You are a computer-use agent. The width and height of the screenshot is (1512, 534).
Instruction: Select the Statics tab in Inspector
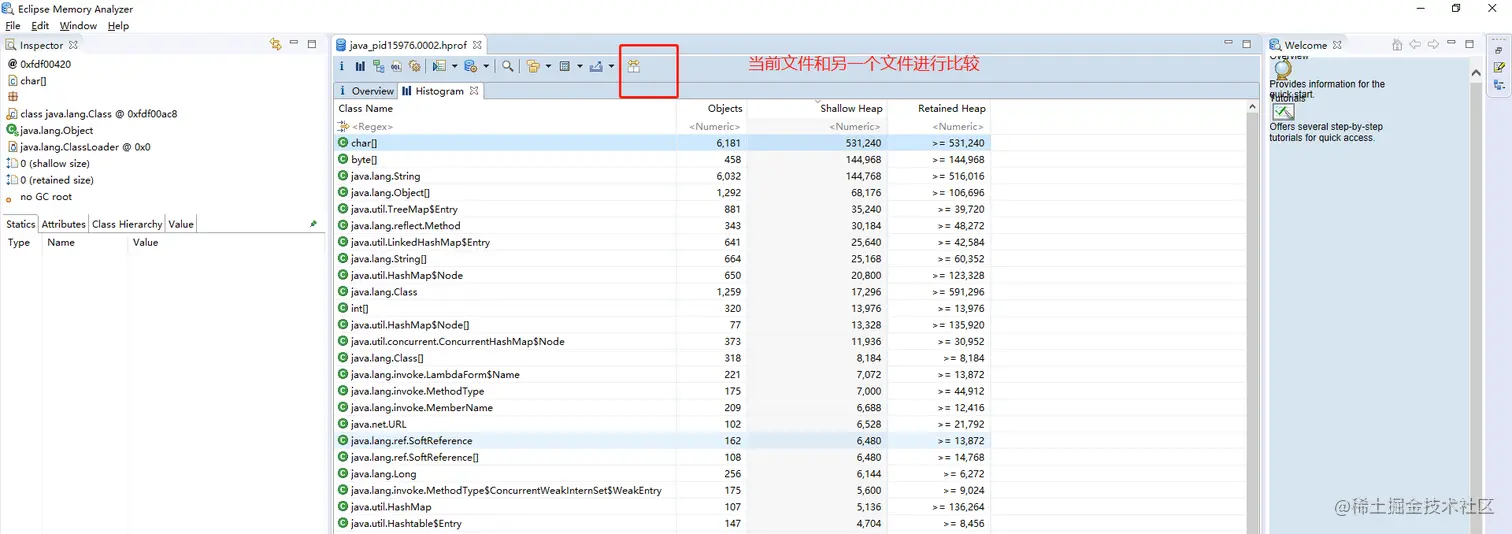click(x=21, y=224)
